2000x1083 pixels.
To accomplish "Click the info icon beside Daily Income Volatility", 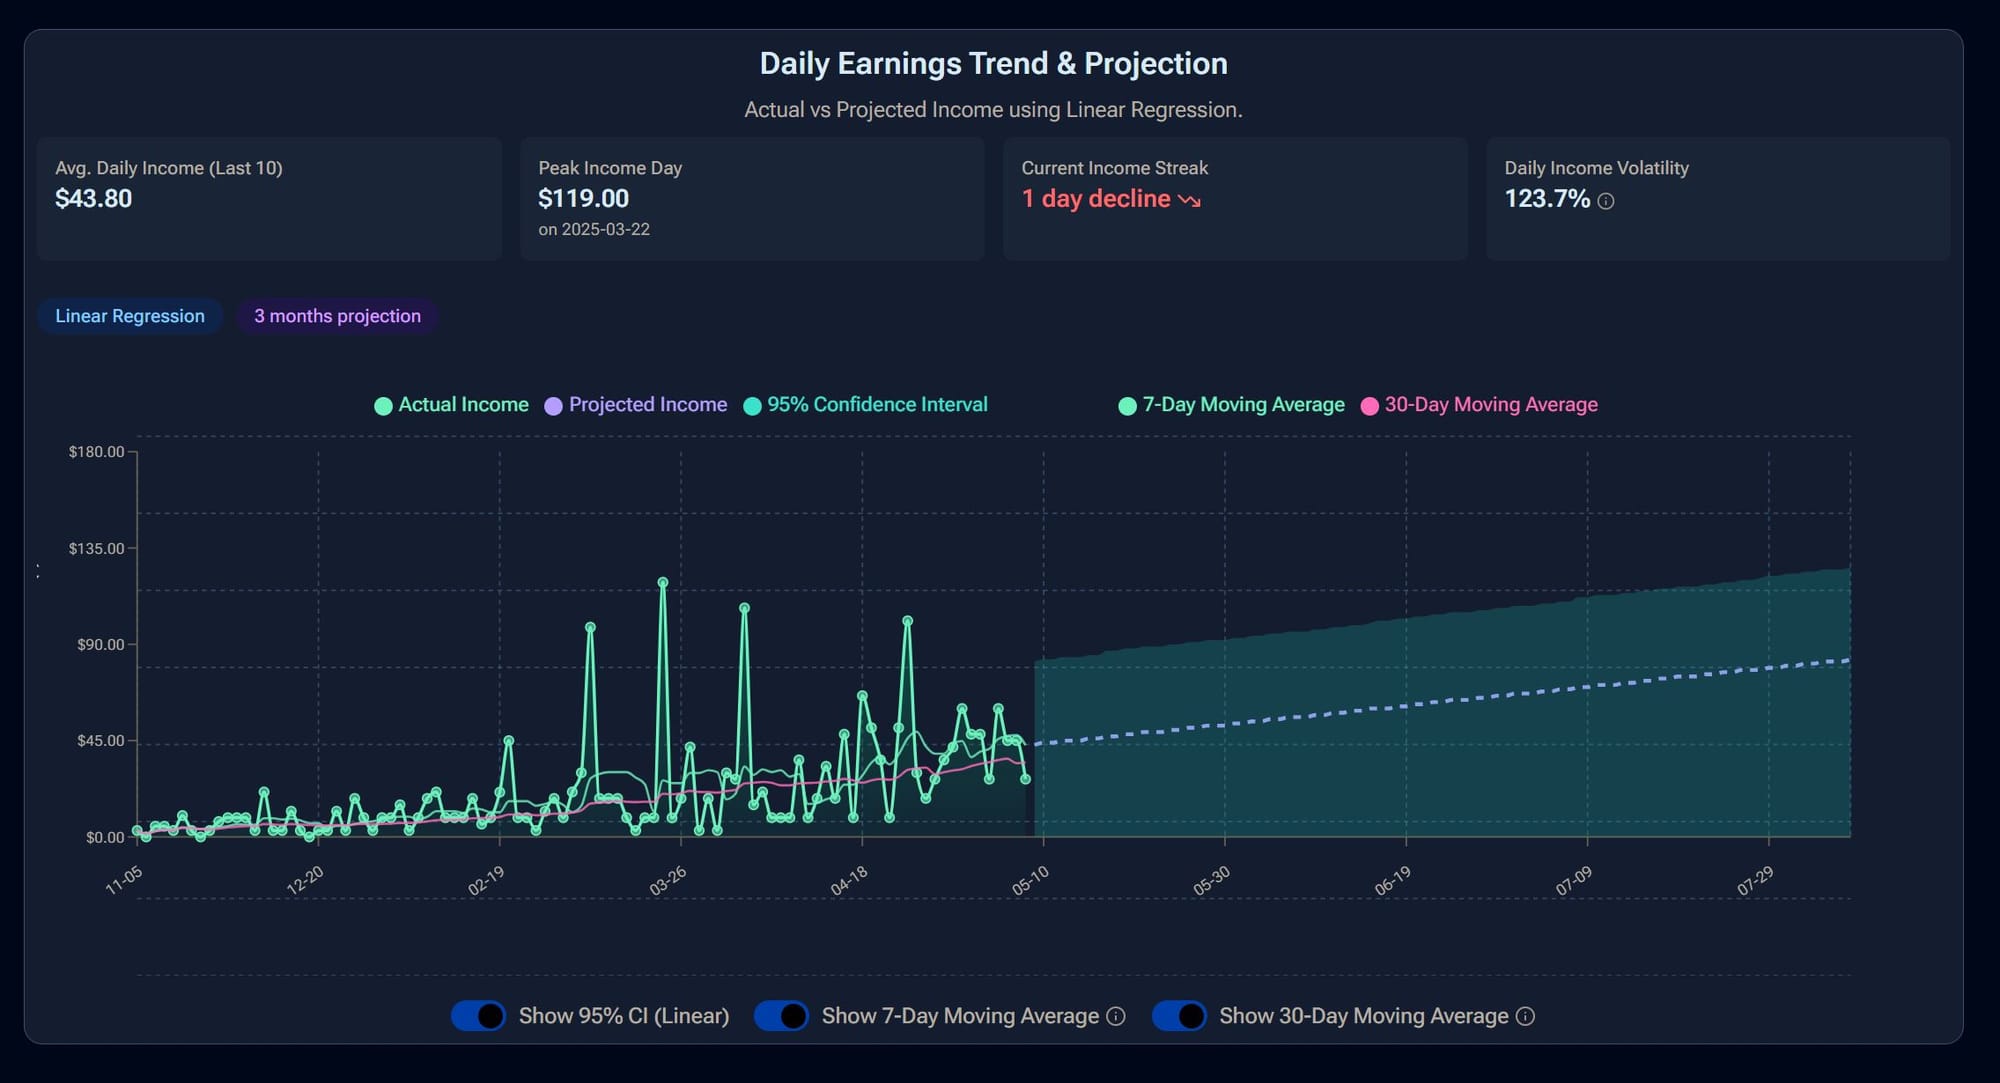I will (1608, 201).
